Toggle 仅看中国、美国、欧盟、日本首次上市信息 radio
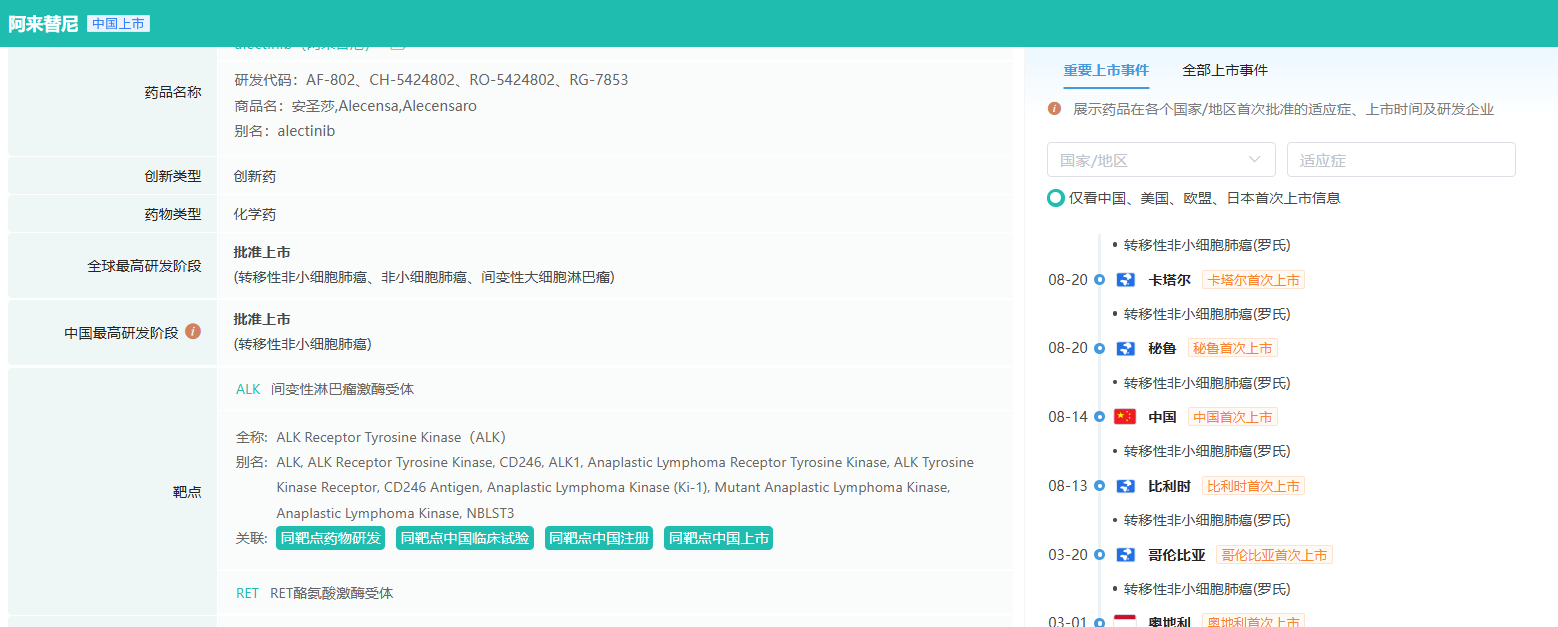This screenshot has height=627, width=1558. pyautogui.click(x=1055, y=198)
